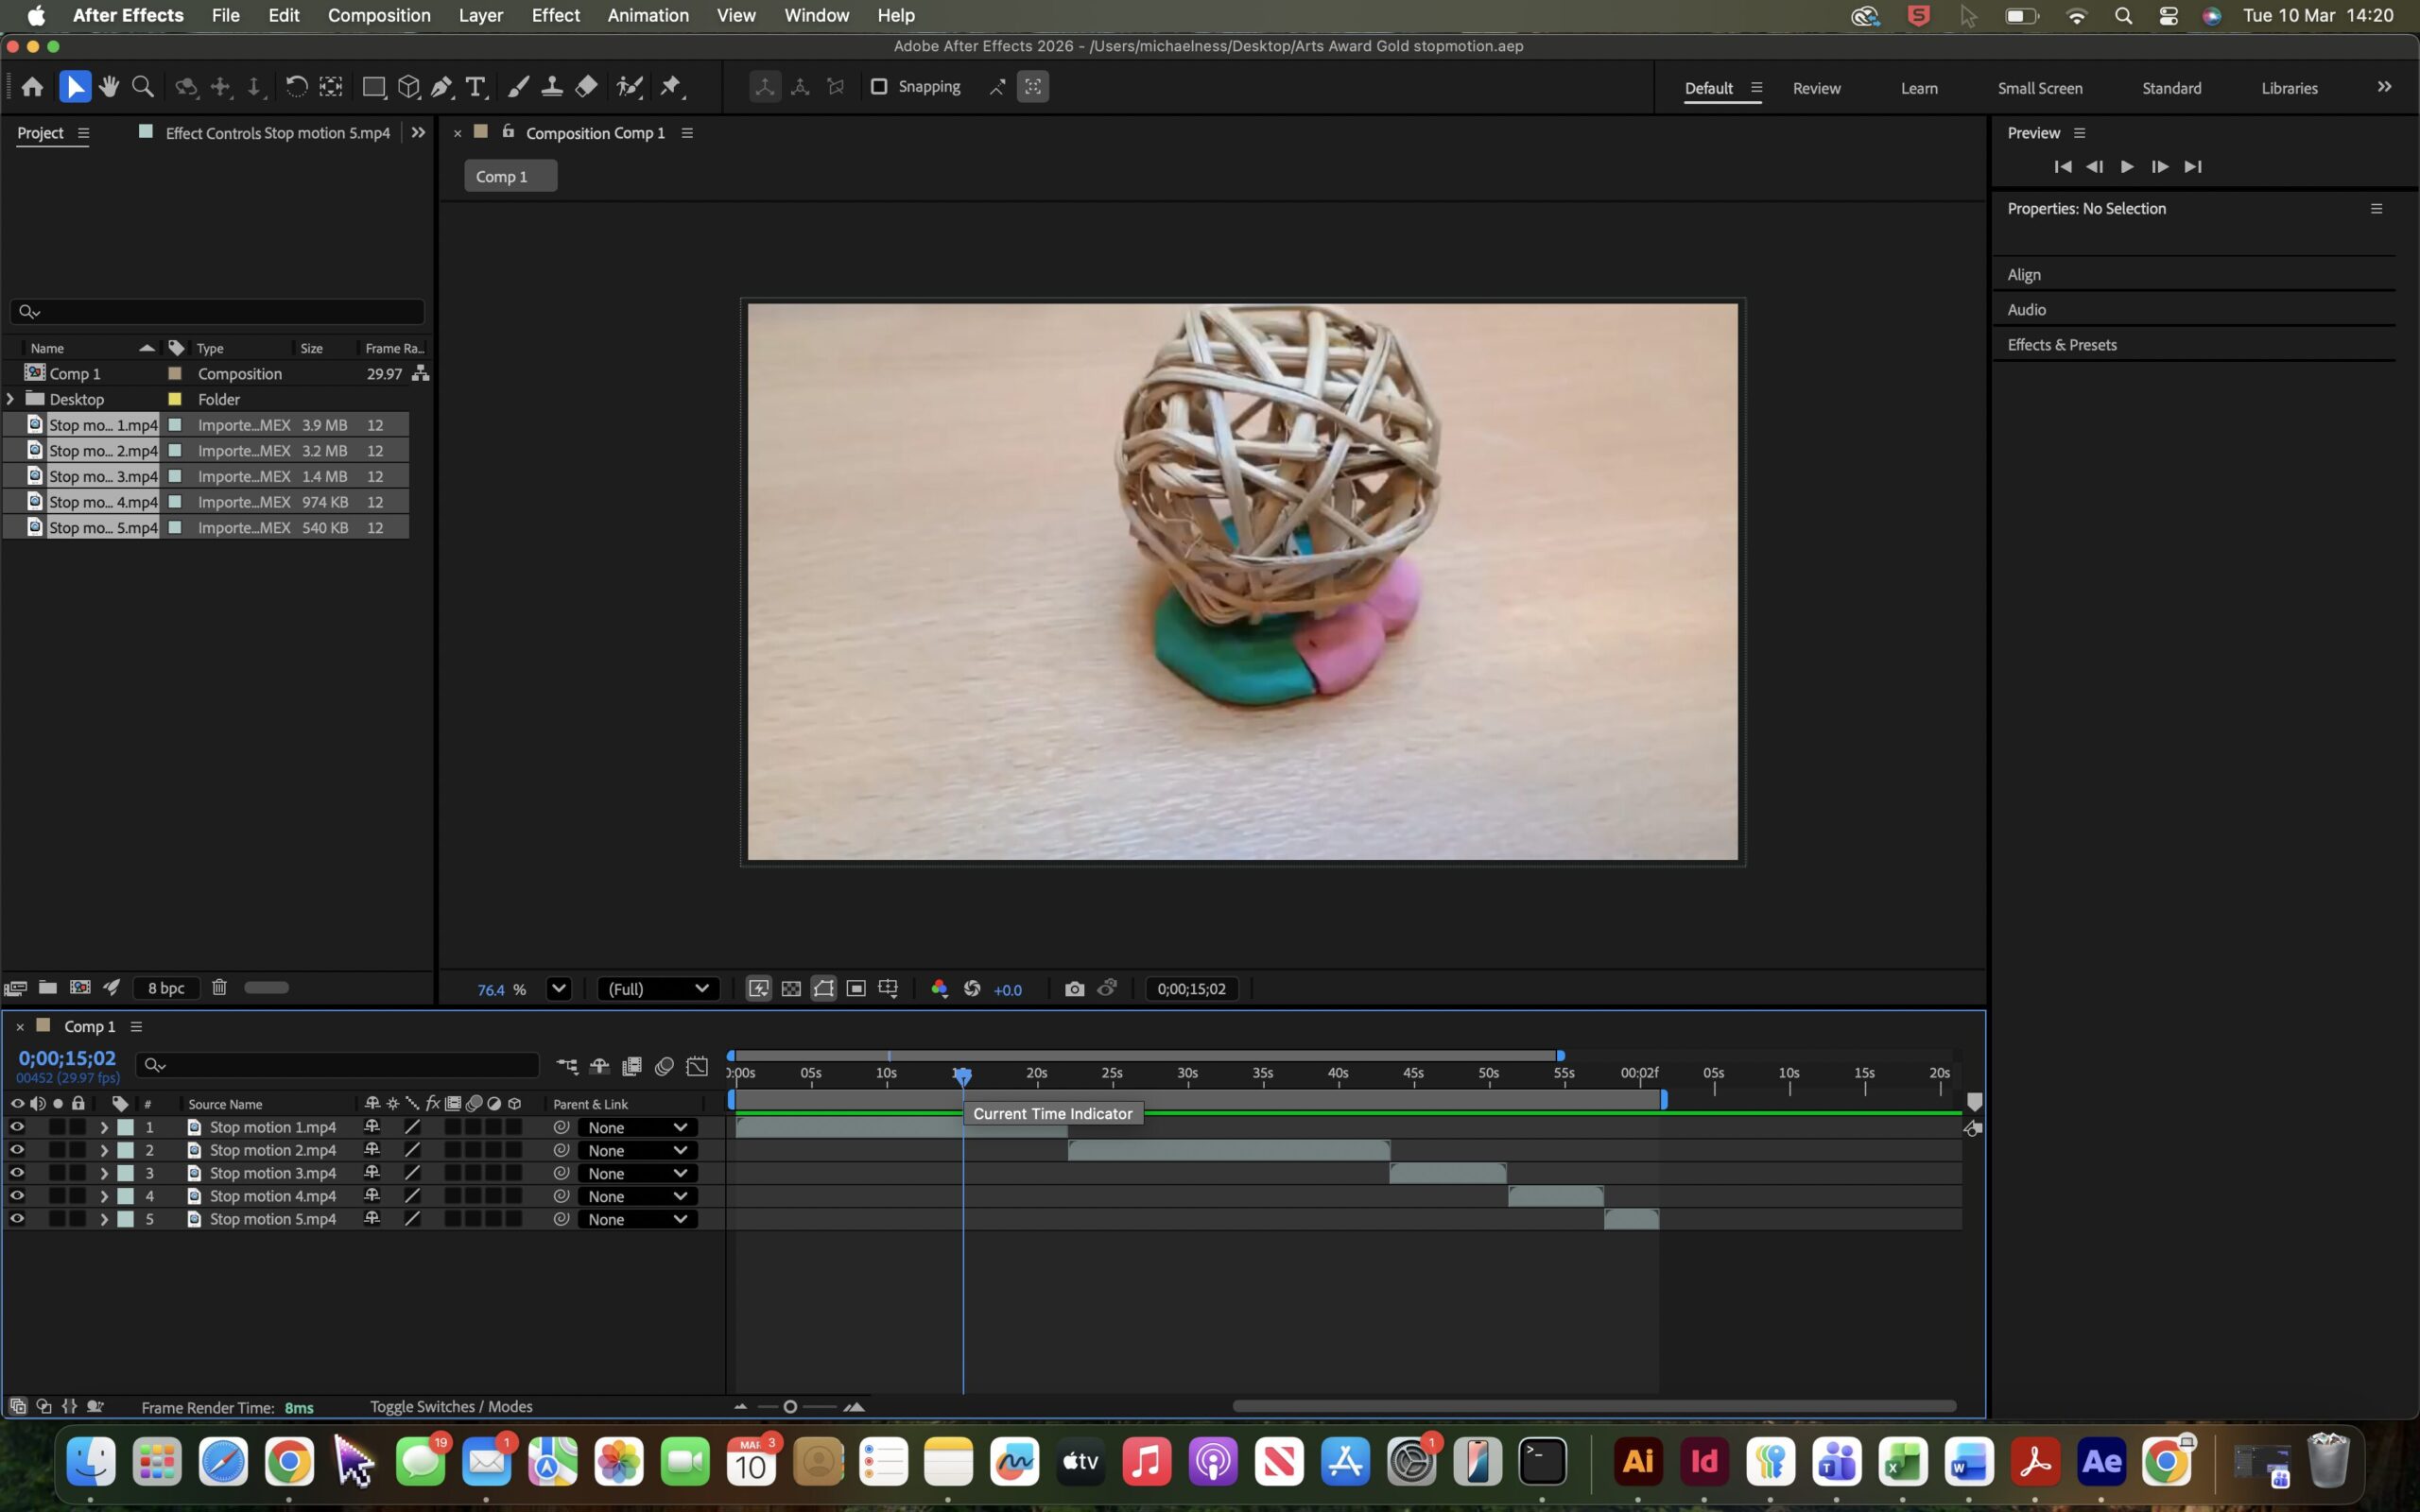Image resolution: width=2420 pixels, height=1512 pixels.
Task: Select the Eraser tool
Action: (x=587, y=87)
